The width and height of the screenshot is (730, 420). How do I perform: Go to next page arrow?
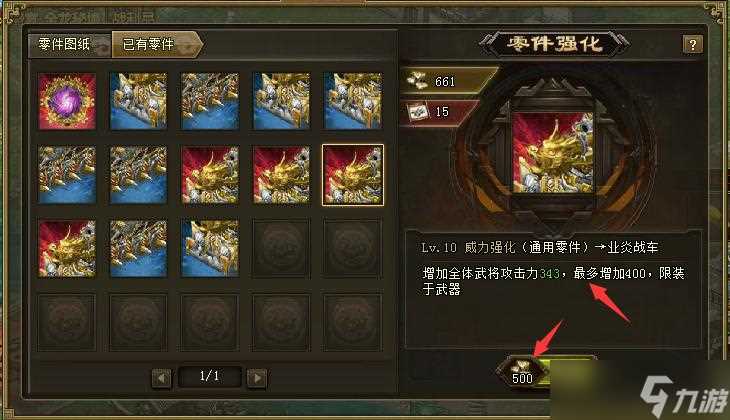click(x=257, y=378)
